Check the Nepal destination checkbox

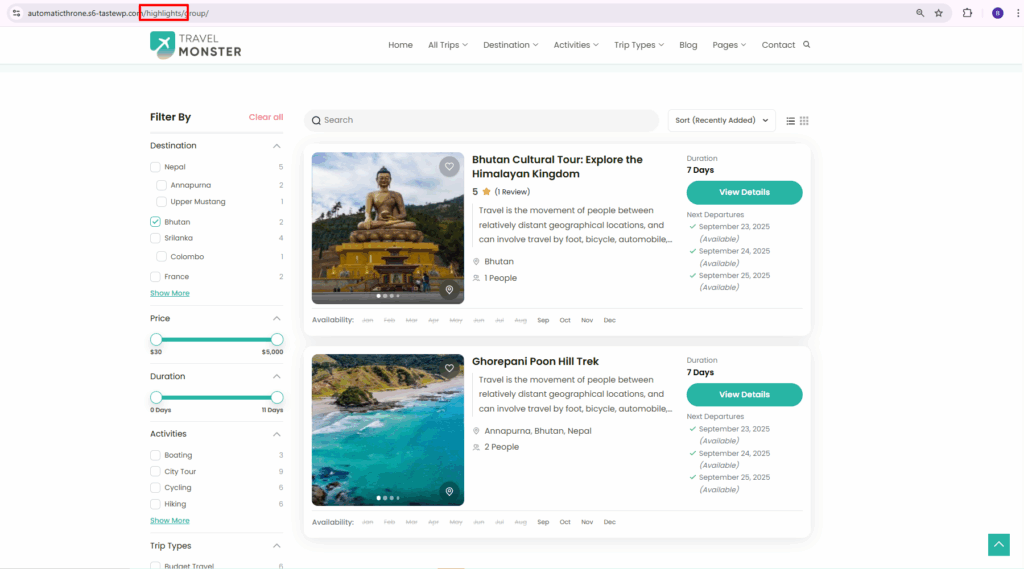coord(155,167)
